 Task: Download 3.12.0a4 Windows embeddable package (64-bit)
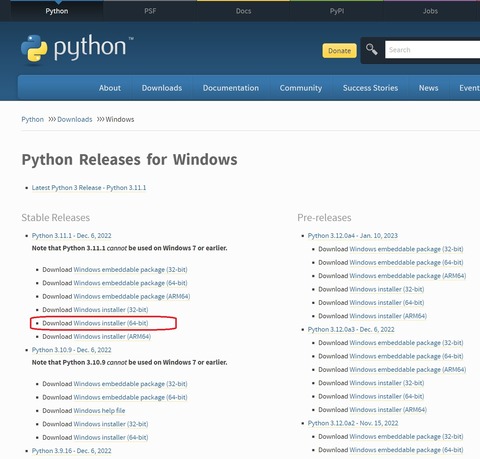406,263
